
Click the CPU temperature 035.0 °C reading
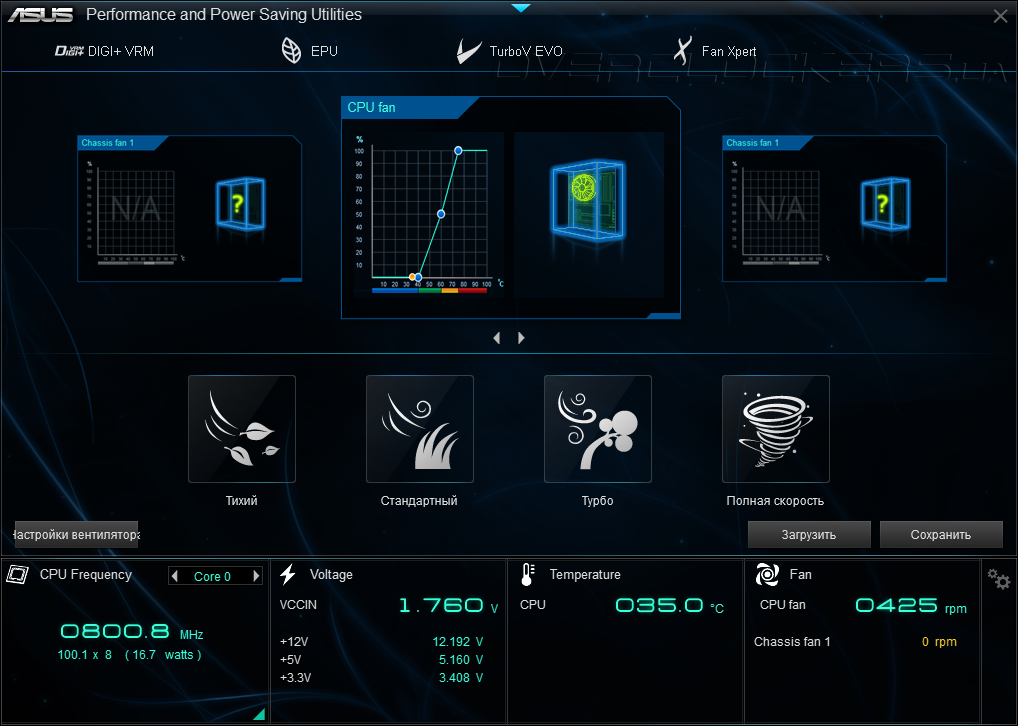[x=669, y=606]
